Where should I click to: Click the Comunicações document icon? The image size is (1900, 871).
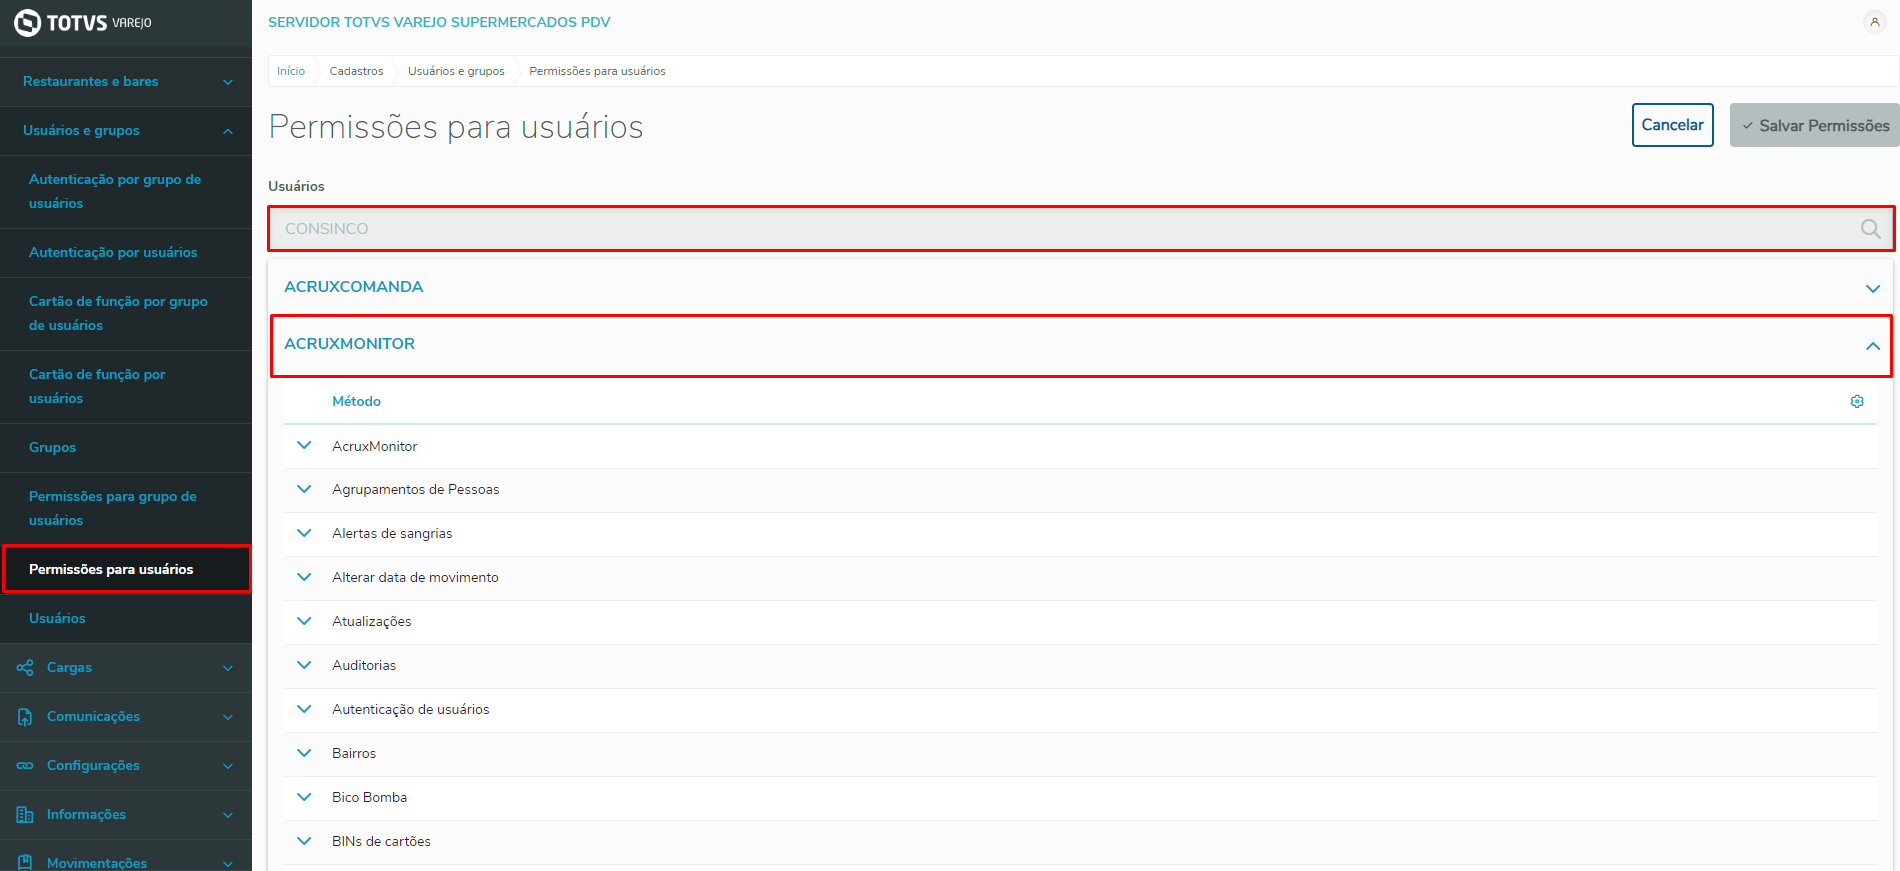point(25,716)
